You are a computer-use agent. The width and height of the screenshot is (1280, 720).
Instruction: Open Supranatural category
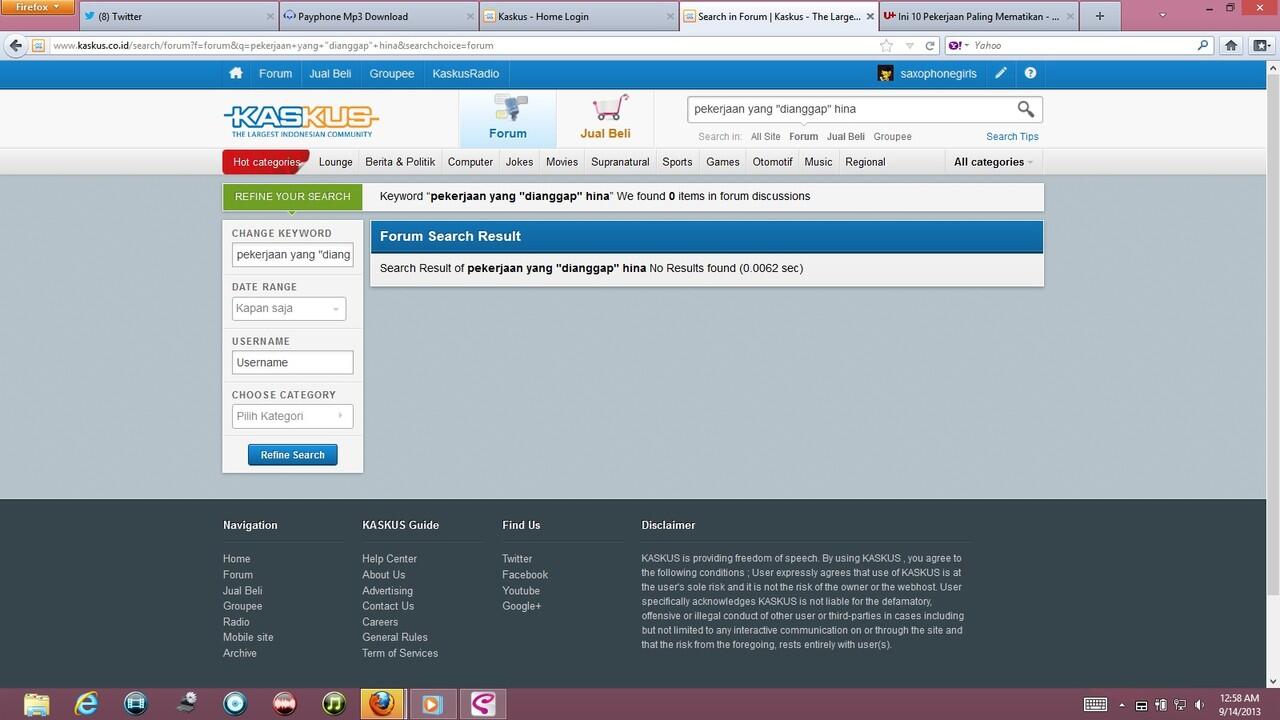620,162
